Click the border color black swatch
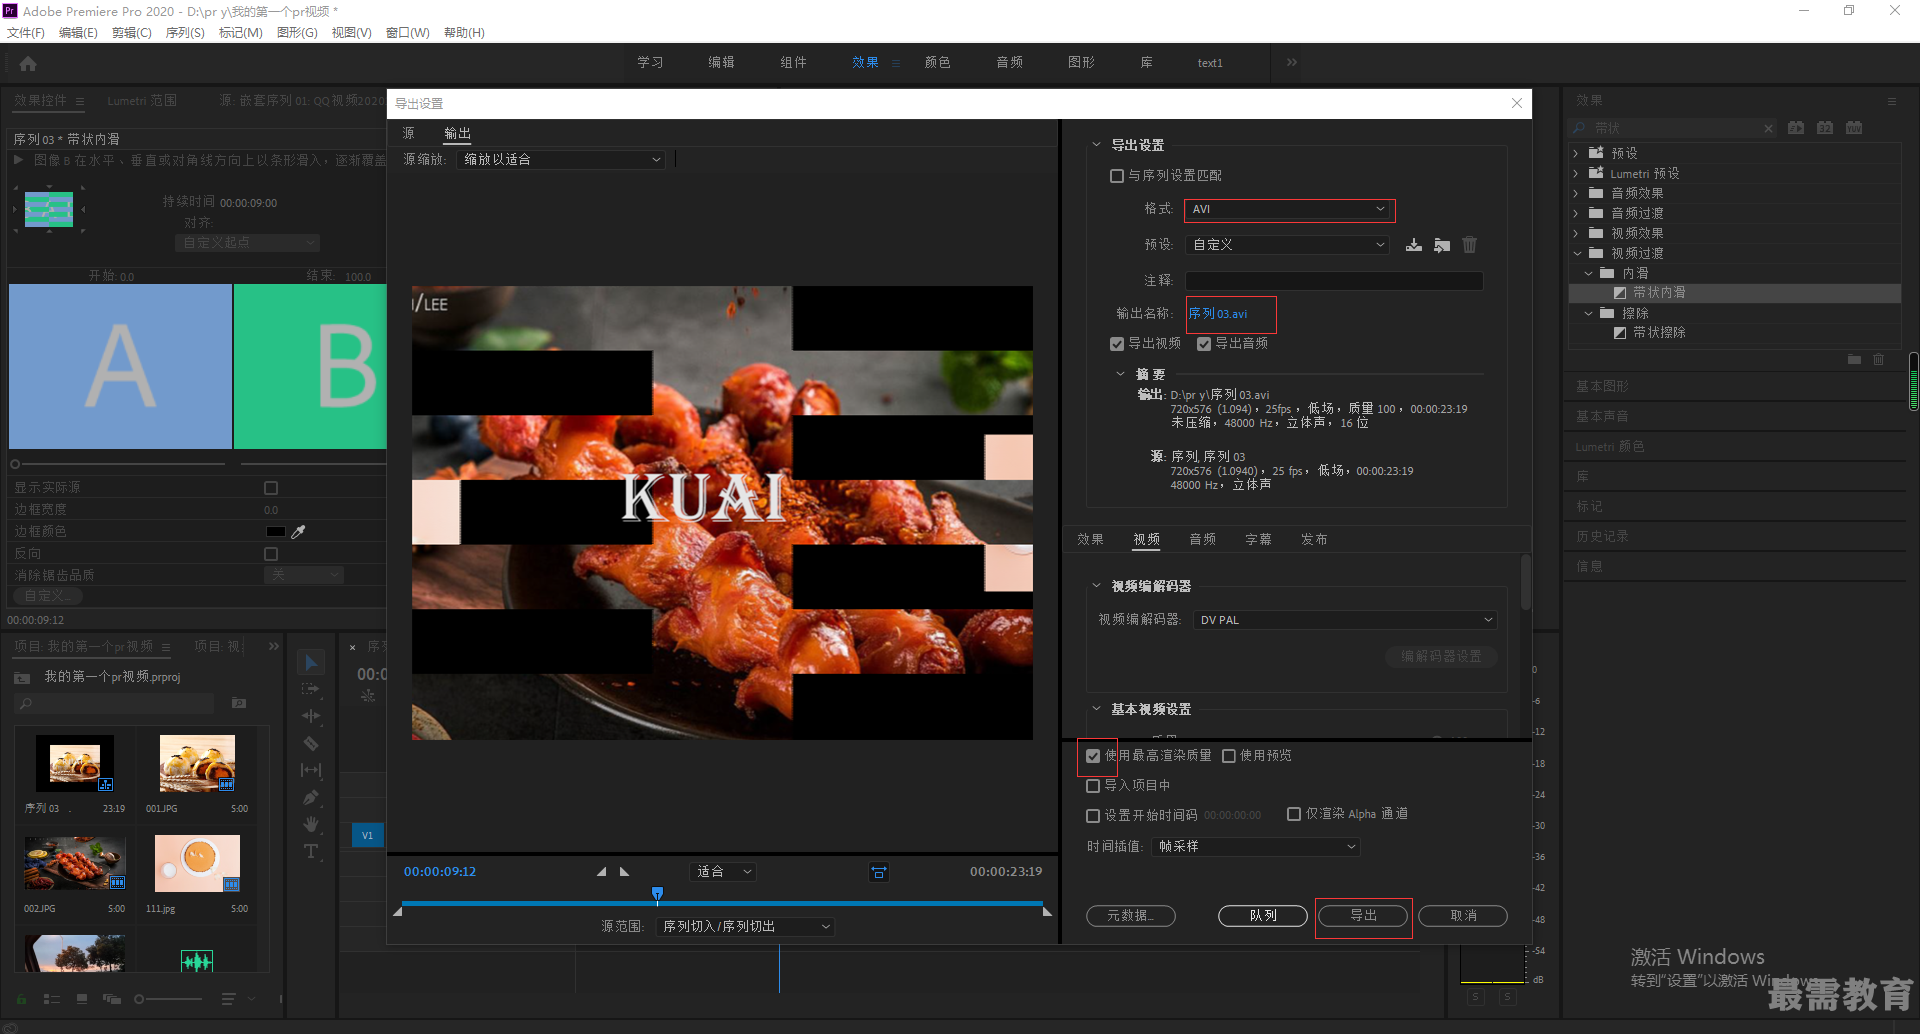The height and width of the screenshot is (1034, 1920). point(275,532)
